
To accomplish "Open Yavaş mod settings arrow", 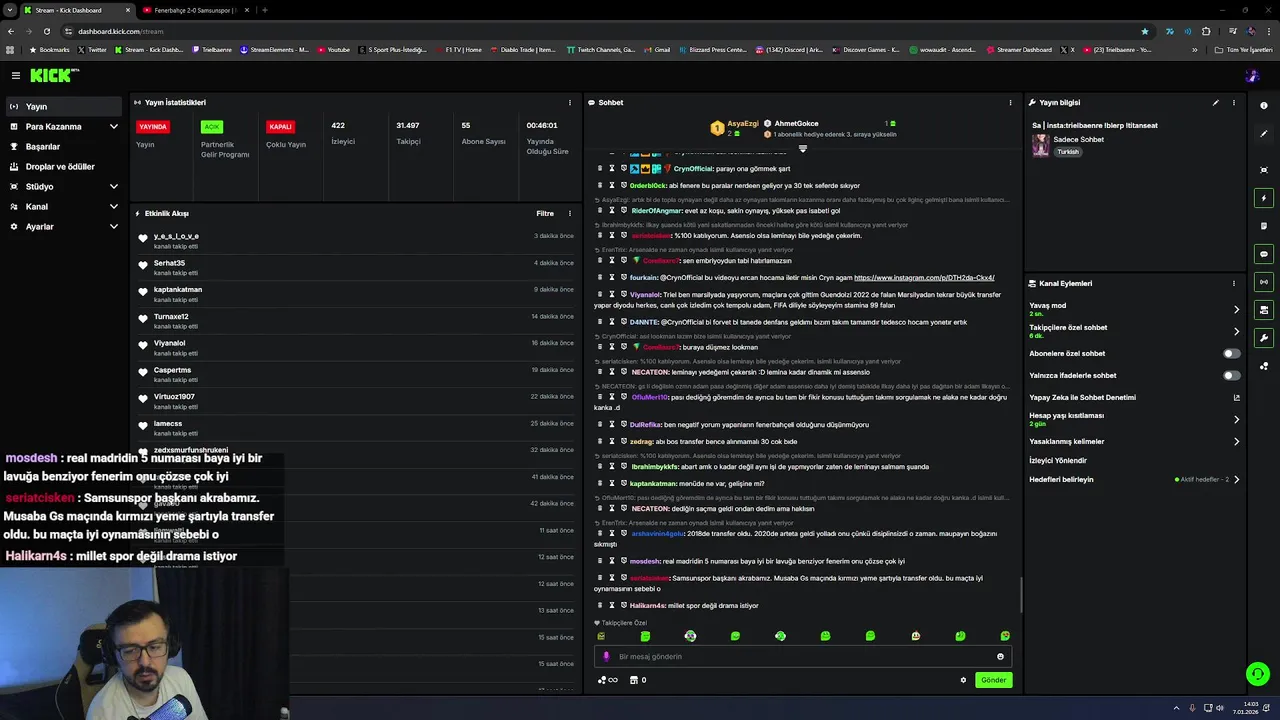I will tap(1237, 309).
